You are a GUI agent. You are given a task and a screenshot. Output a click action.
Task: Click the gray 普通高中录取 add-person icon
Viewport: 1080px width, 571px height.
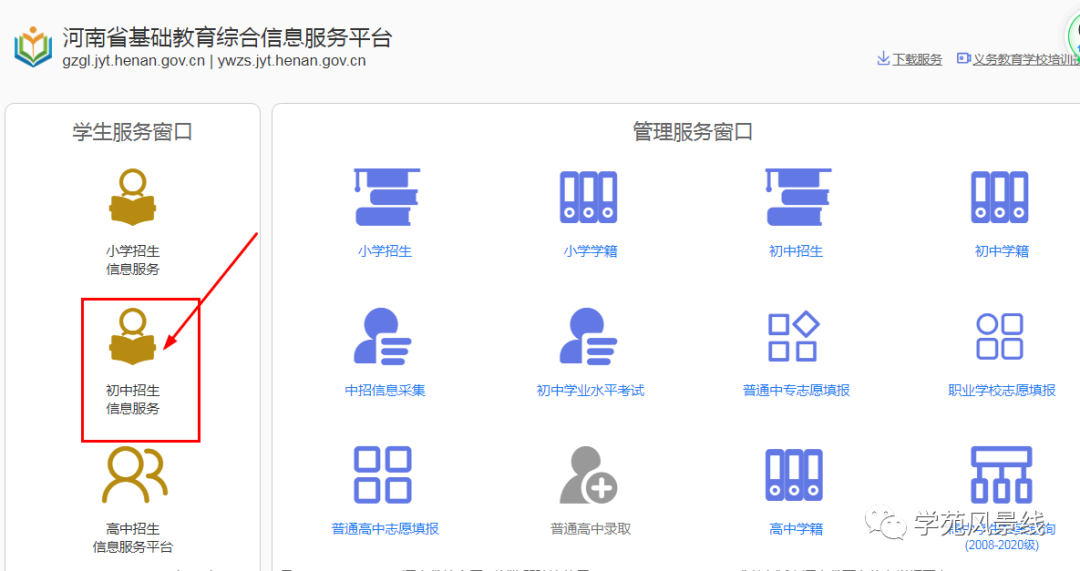(x=589, y=475)
